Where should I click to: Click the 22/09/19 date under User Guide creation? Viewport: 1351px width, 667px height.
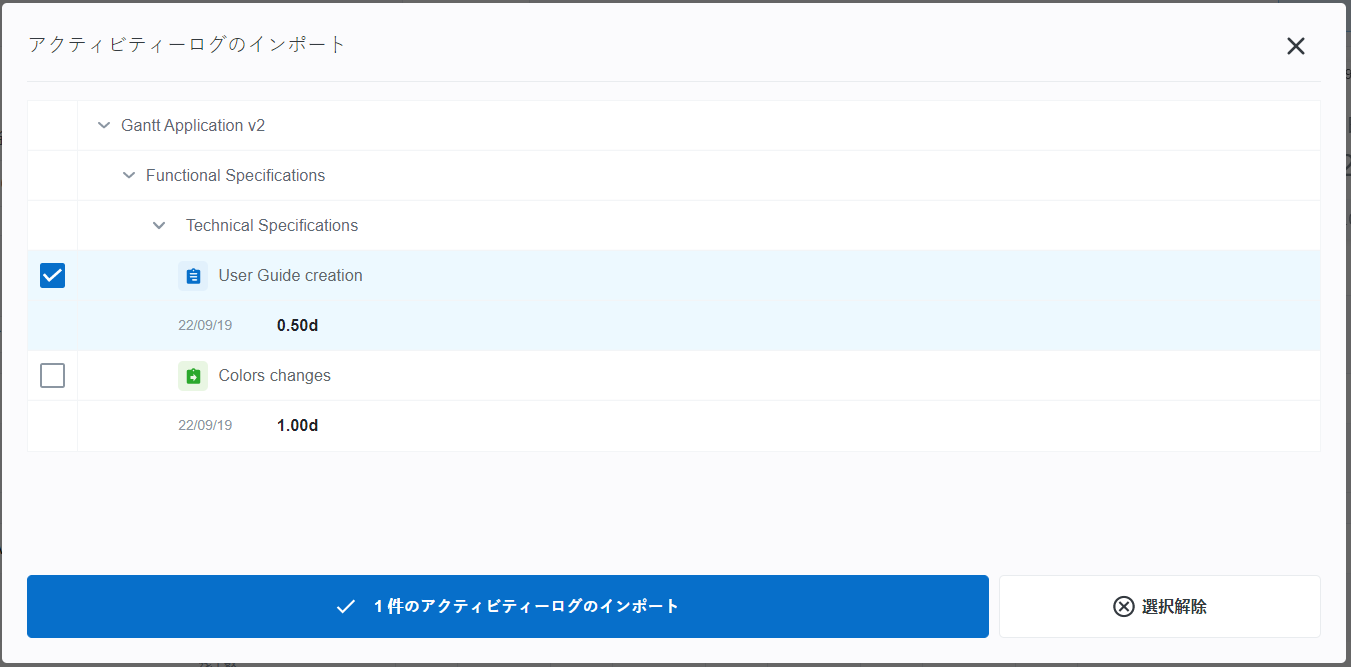pos(205,326)
